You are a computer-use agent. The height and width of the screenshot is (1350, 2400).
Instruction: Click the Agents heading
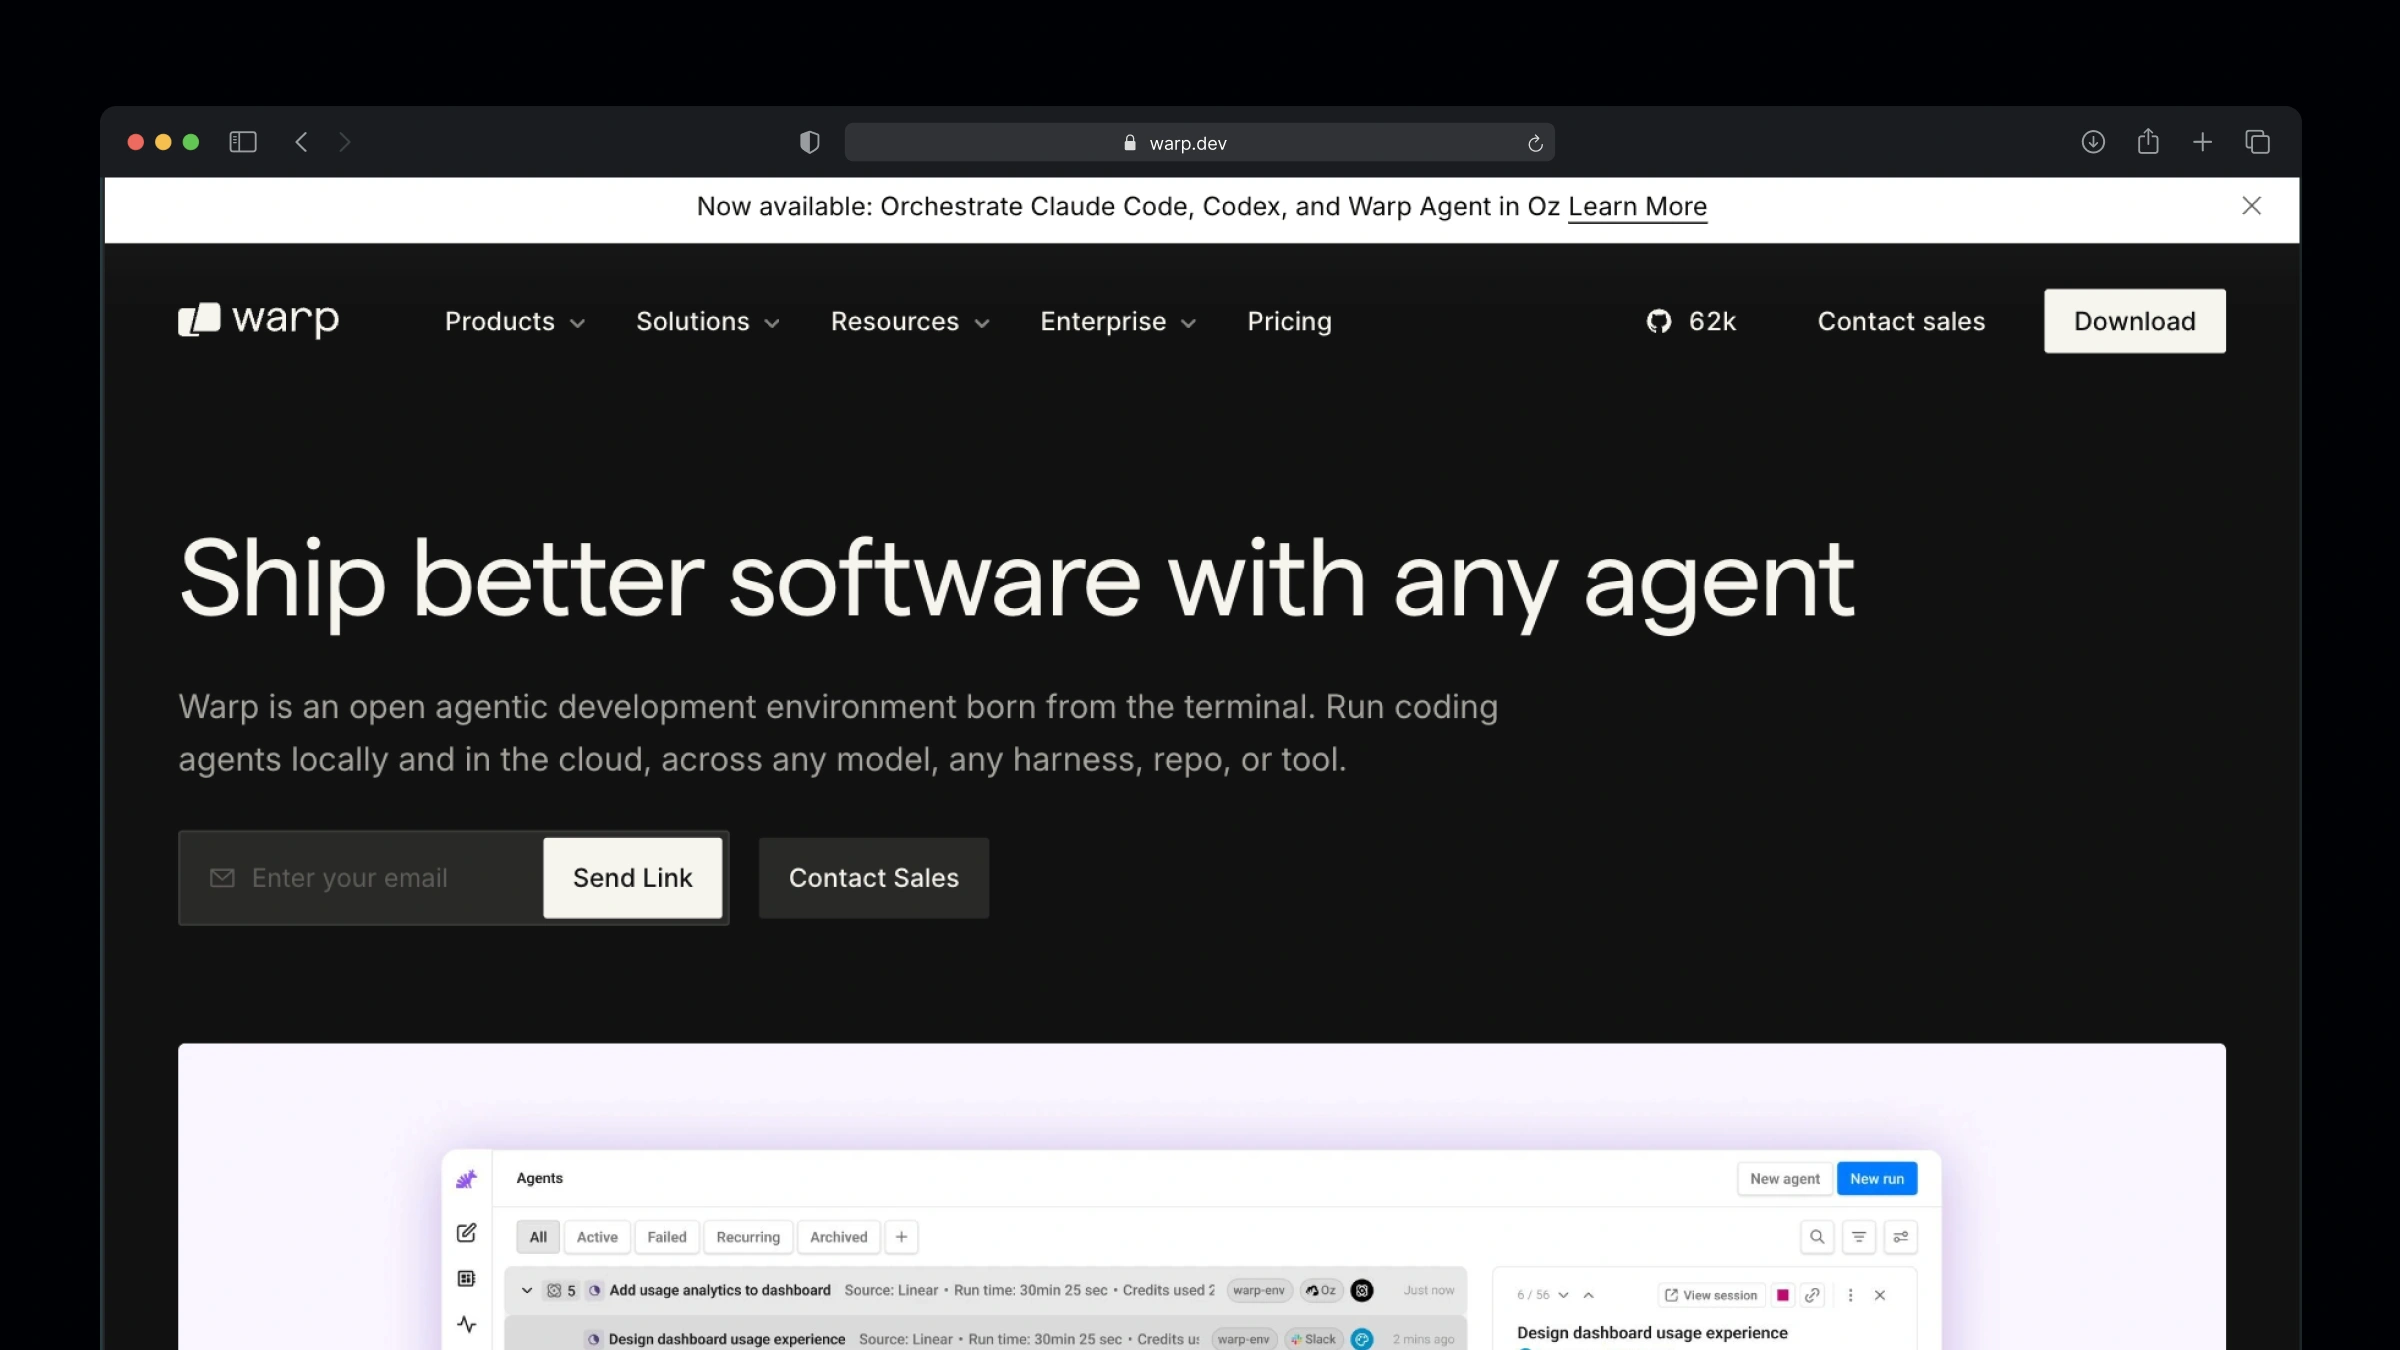539,1178
